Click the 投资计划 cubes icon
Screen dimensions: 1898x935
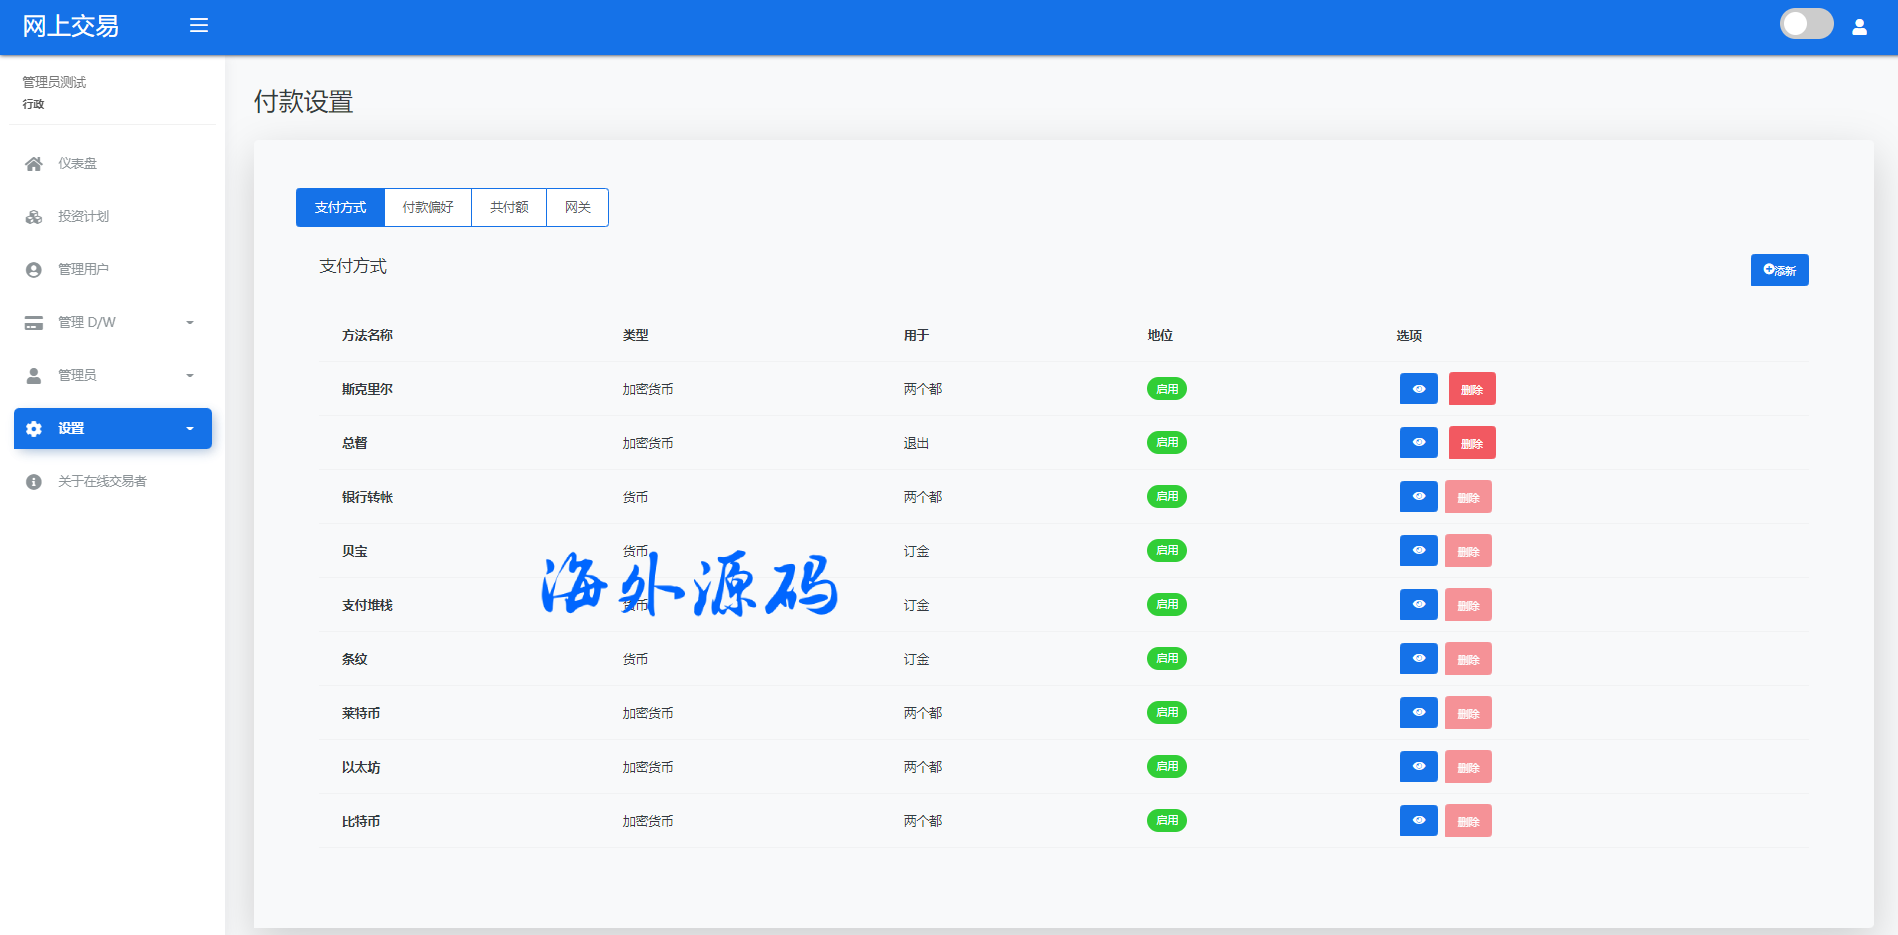coord(34,217)
